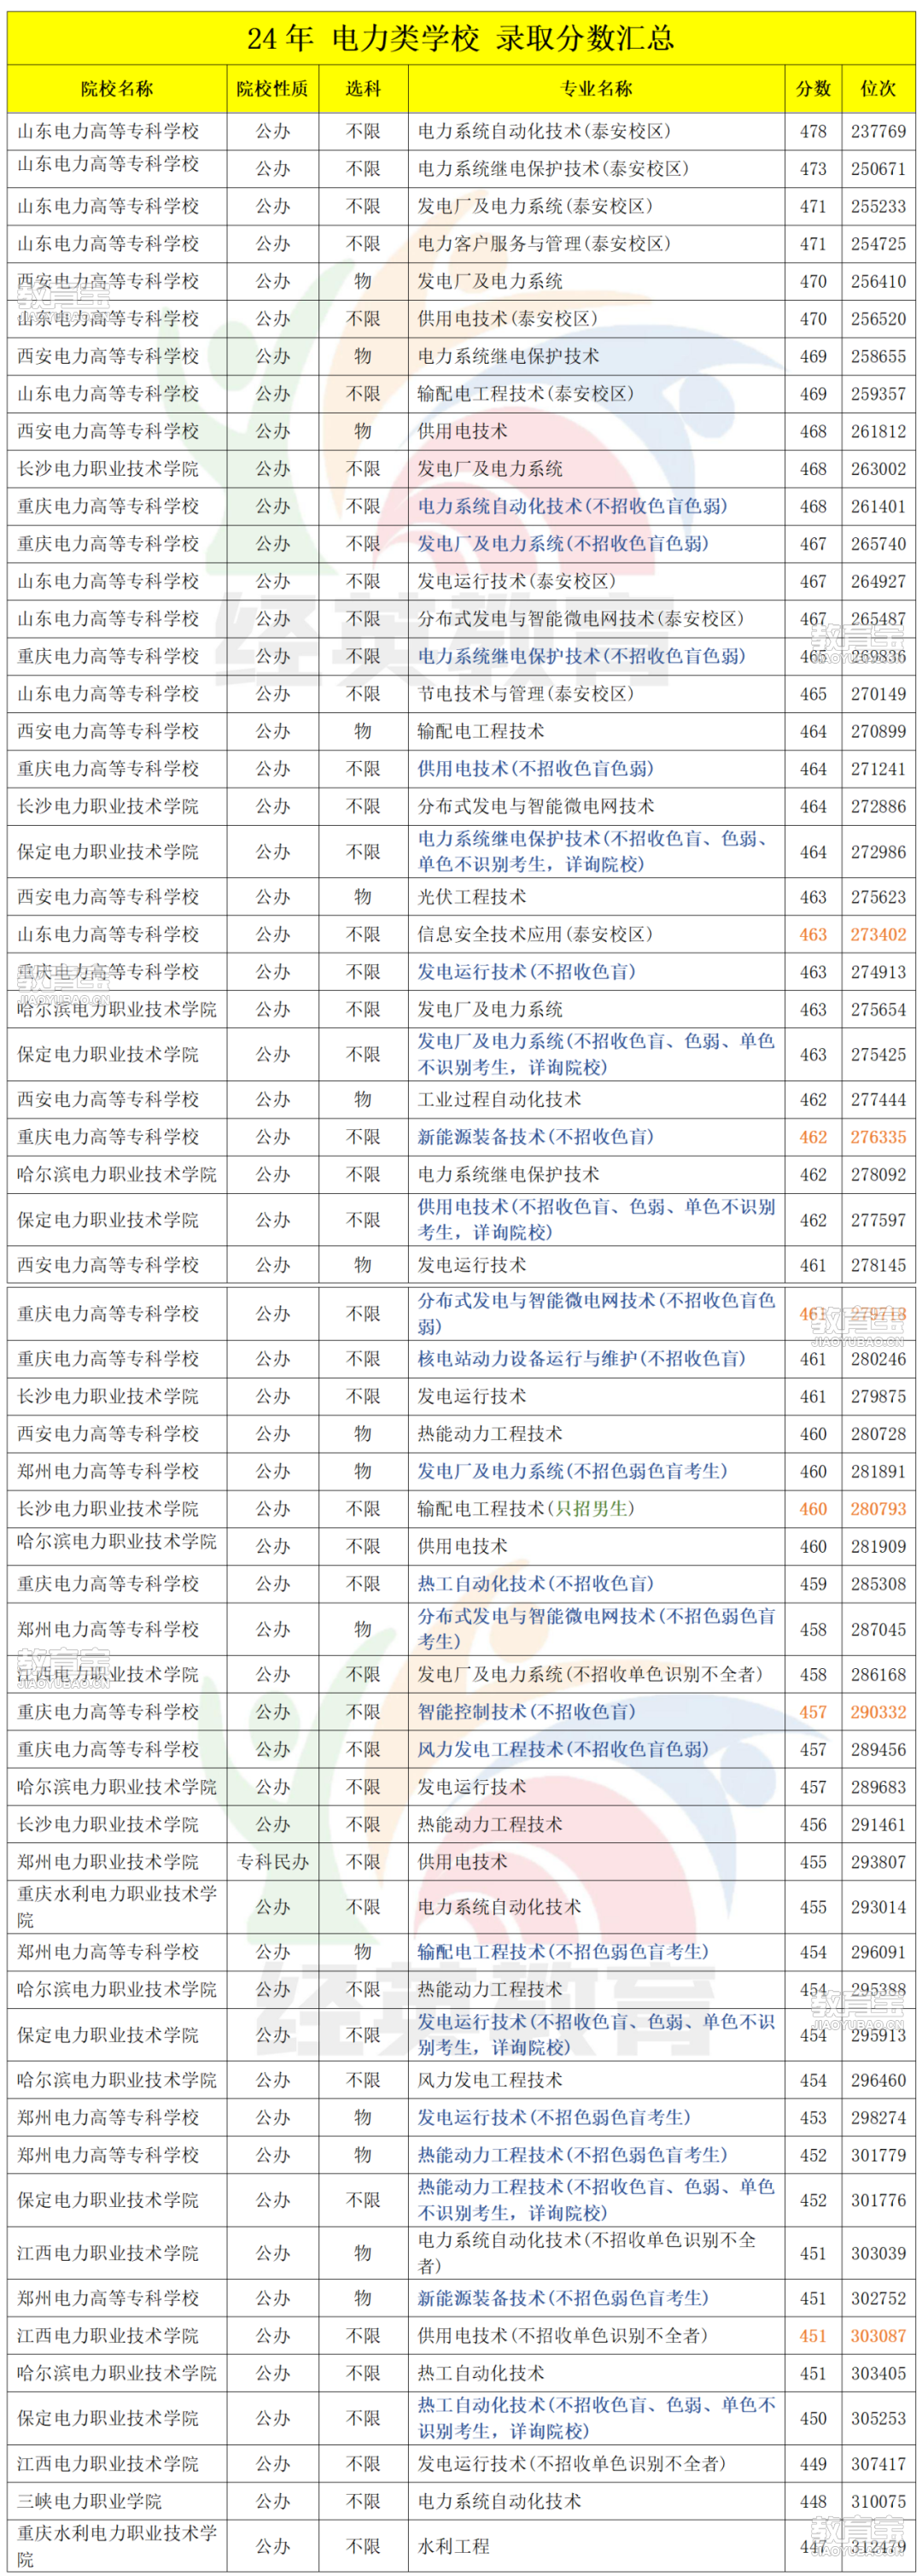Select orange rank value 280793
This screenshot has width=922, height=2576.
878,1509
